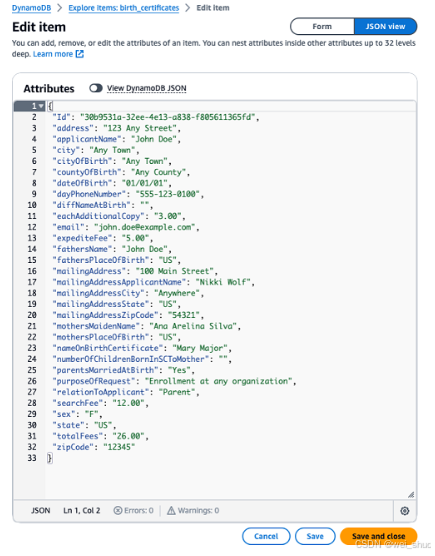Click the "purposeOfRequest" line
The image size is (435, 556).
click(174, 381)
